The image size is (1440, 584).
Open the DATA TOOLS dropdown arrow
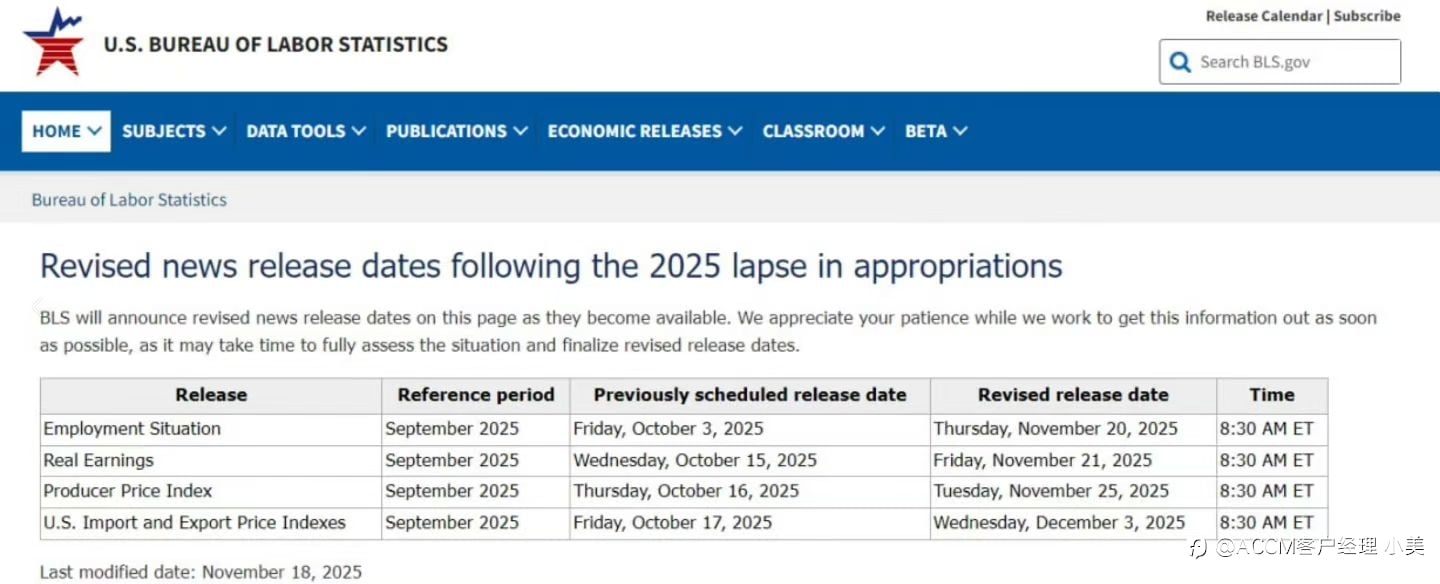point(359,131)
